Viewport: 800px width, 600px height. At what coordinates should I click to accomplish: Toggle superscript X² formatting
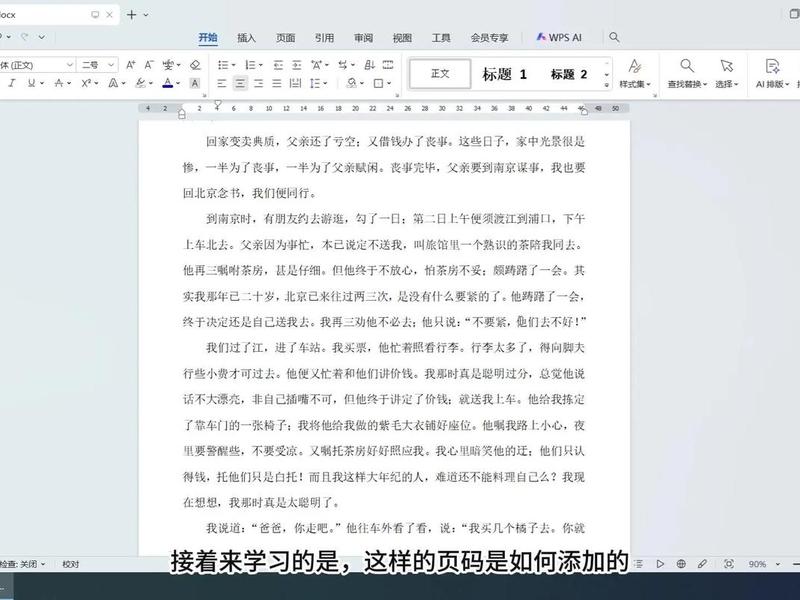[86, 83]
